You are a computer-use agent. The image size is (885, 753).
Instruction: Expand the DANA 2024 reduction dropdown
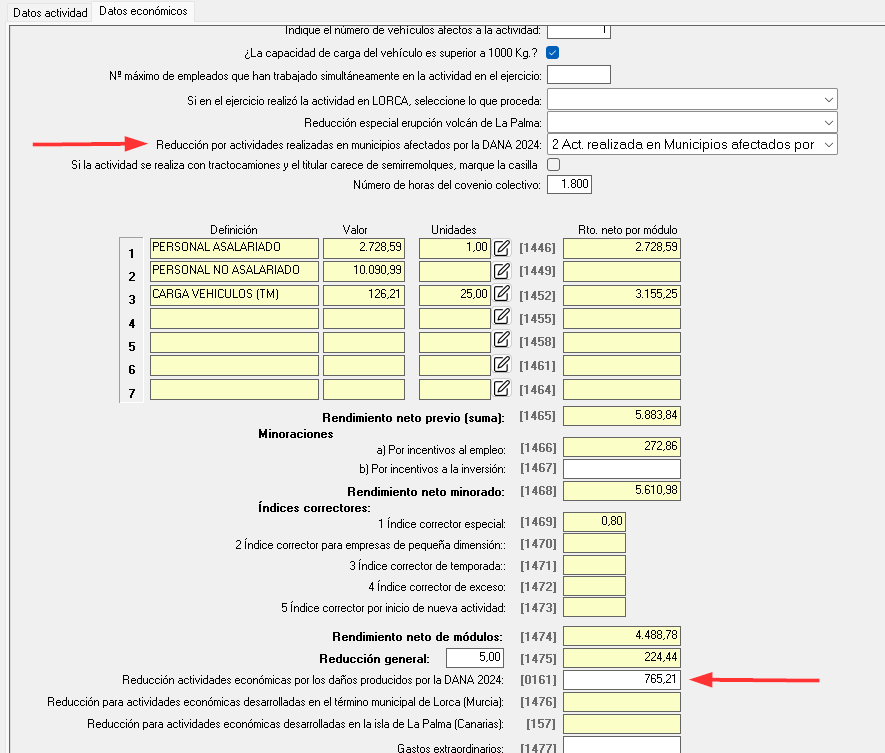[x=692, y=144]
